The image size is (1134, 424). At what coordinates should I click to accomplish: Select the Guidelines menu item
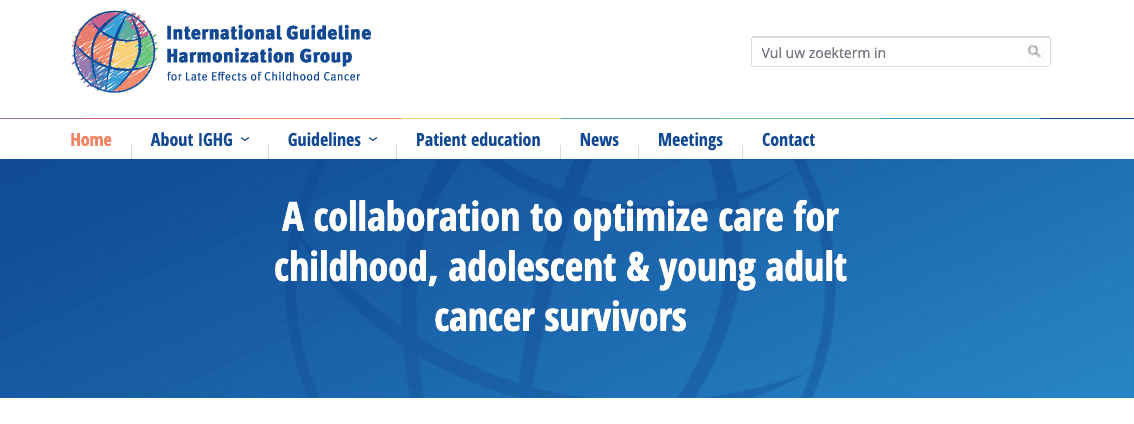(324, 140)
